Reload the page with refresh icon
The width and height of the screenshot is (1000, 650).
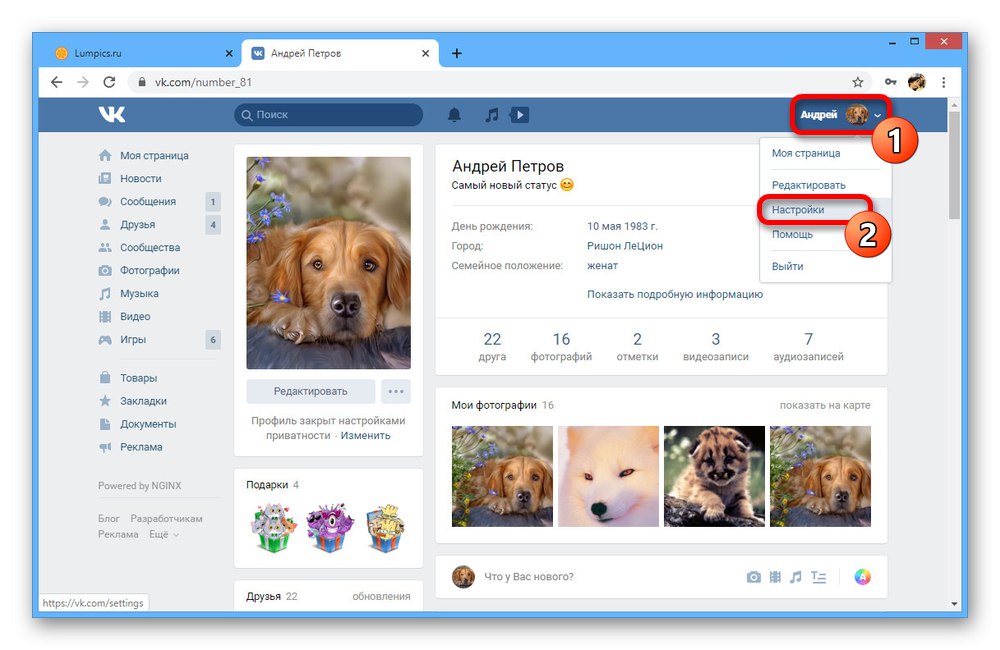109,82
